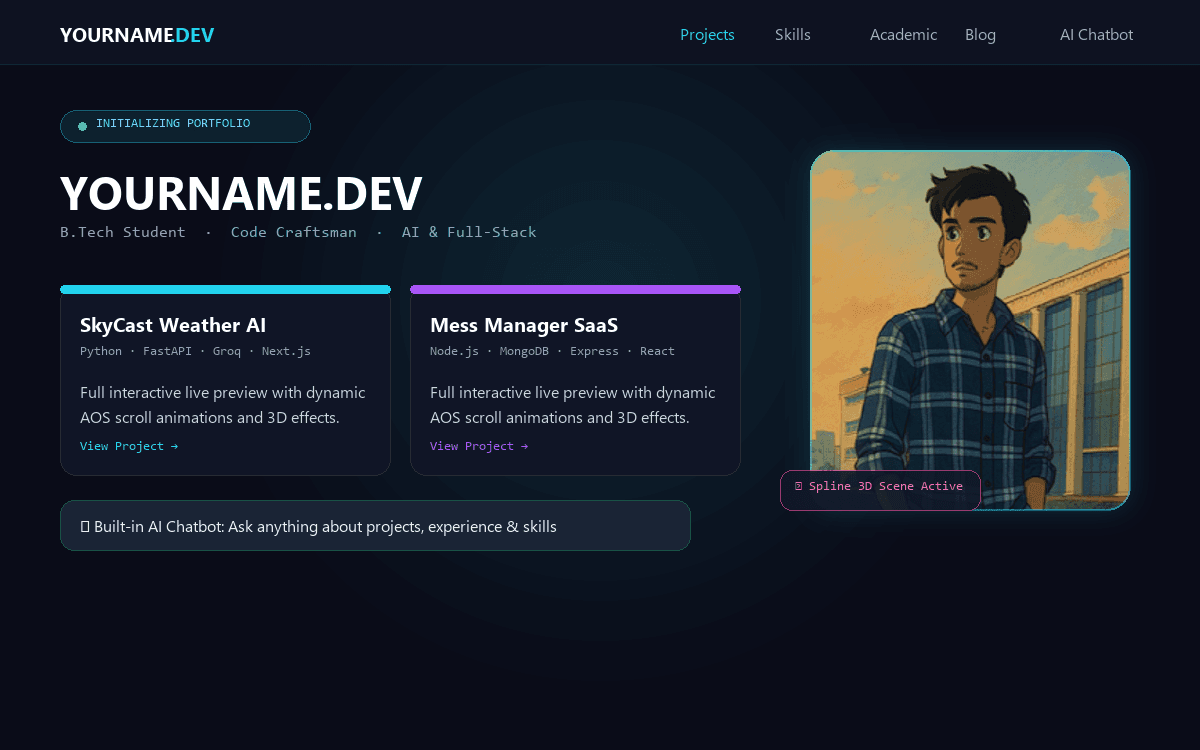The width and height of the screenshot is (1200, 750).
Task: Open AI Chatbot from the navbar
Action: [1096, 35]
